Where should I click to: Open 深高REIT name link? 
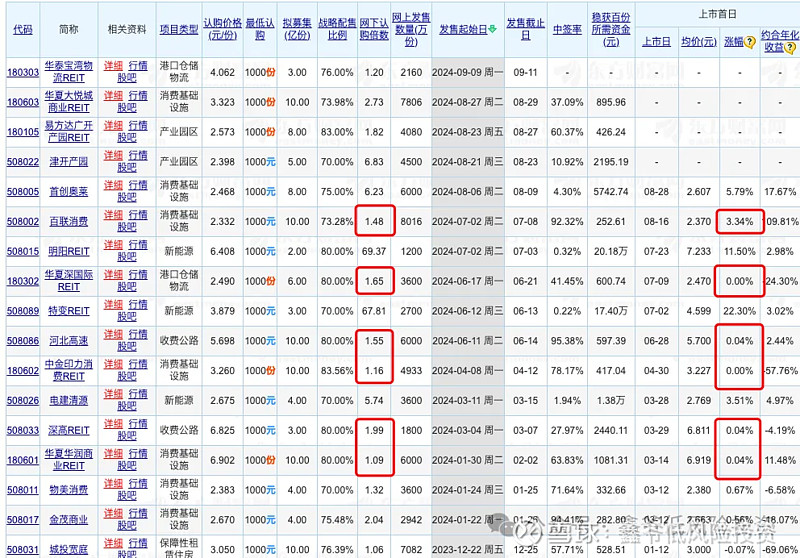(69, 430)
